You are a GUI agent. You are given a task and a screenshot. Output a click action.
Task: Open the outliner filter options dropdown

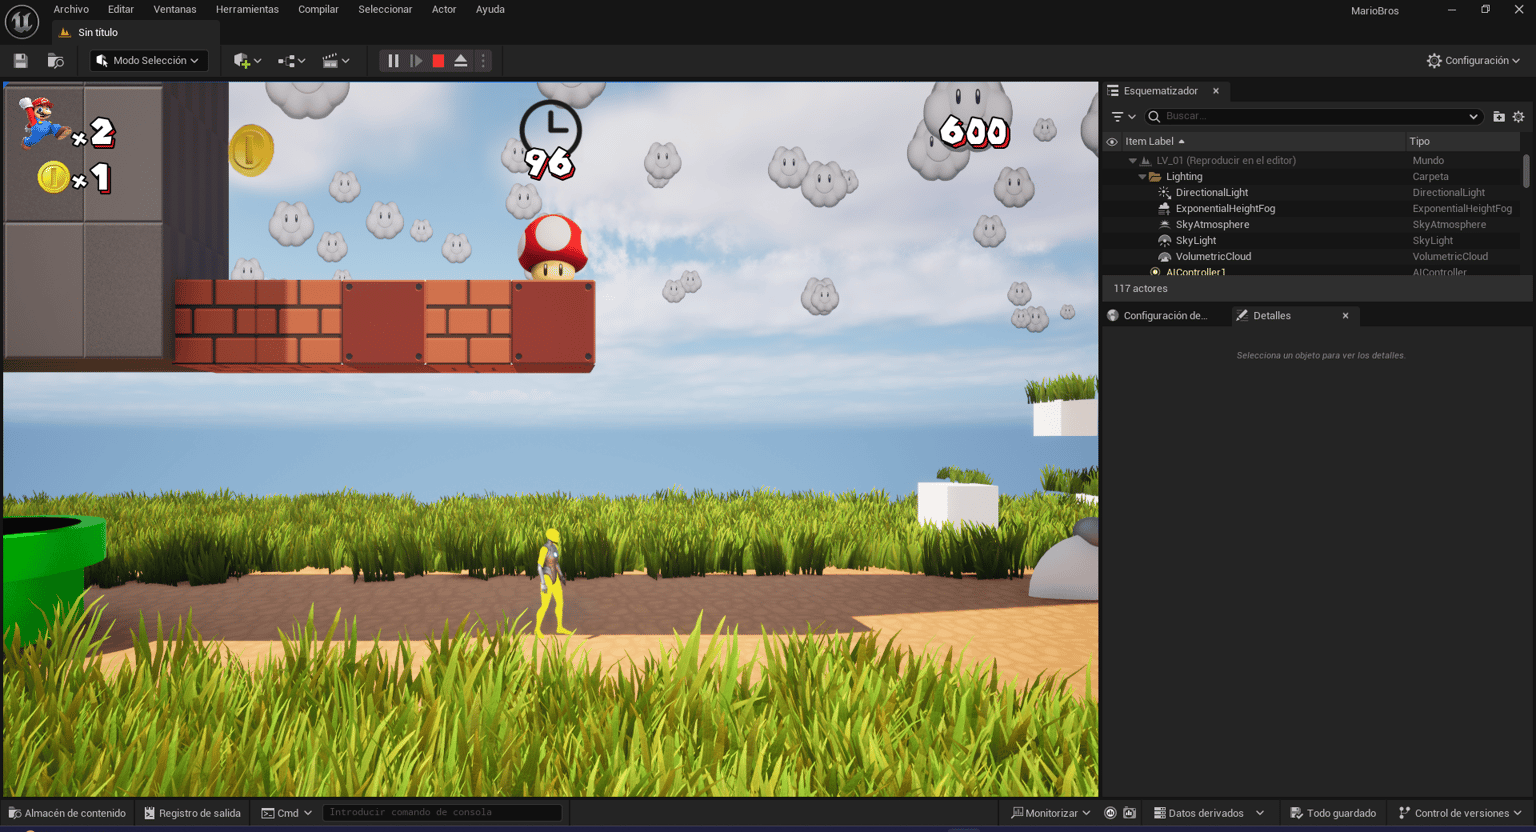(x=1123, y=117)
